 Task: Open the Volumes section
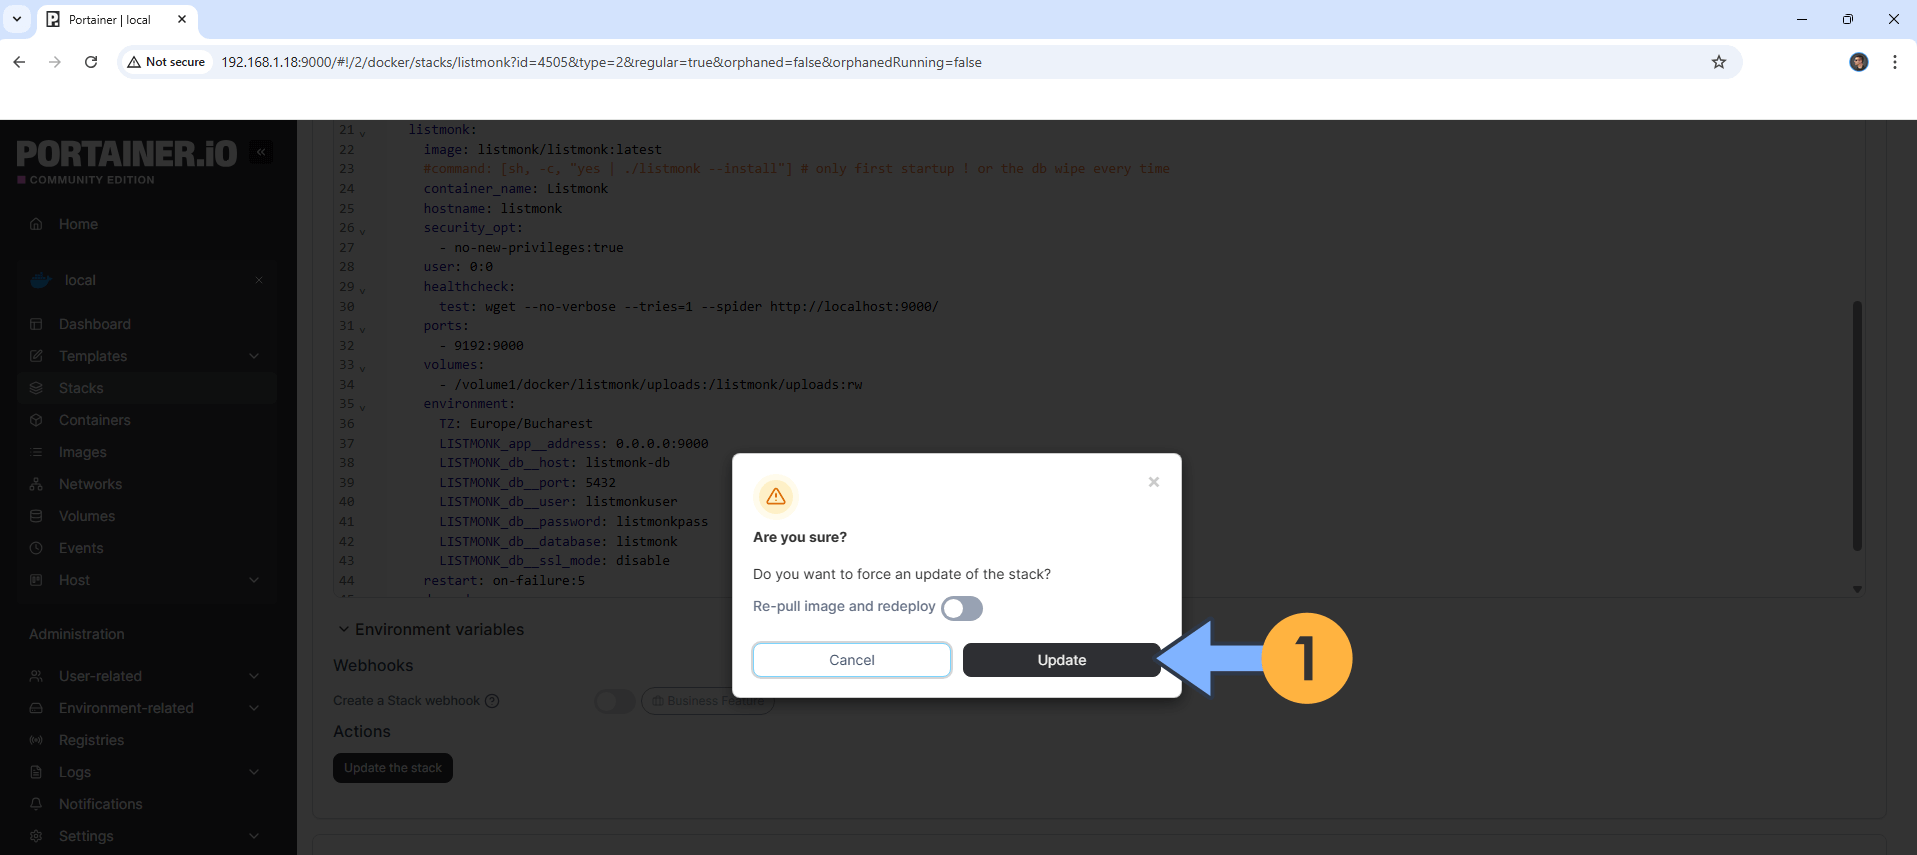(87, 516)
